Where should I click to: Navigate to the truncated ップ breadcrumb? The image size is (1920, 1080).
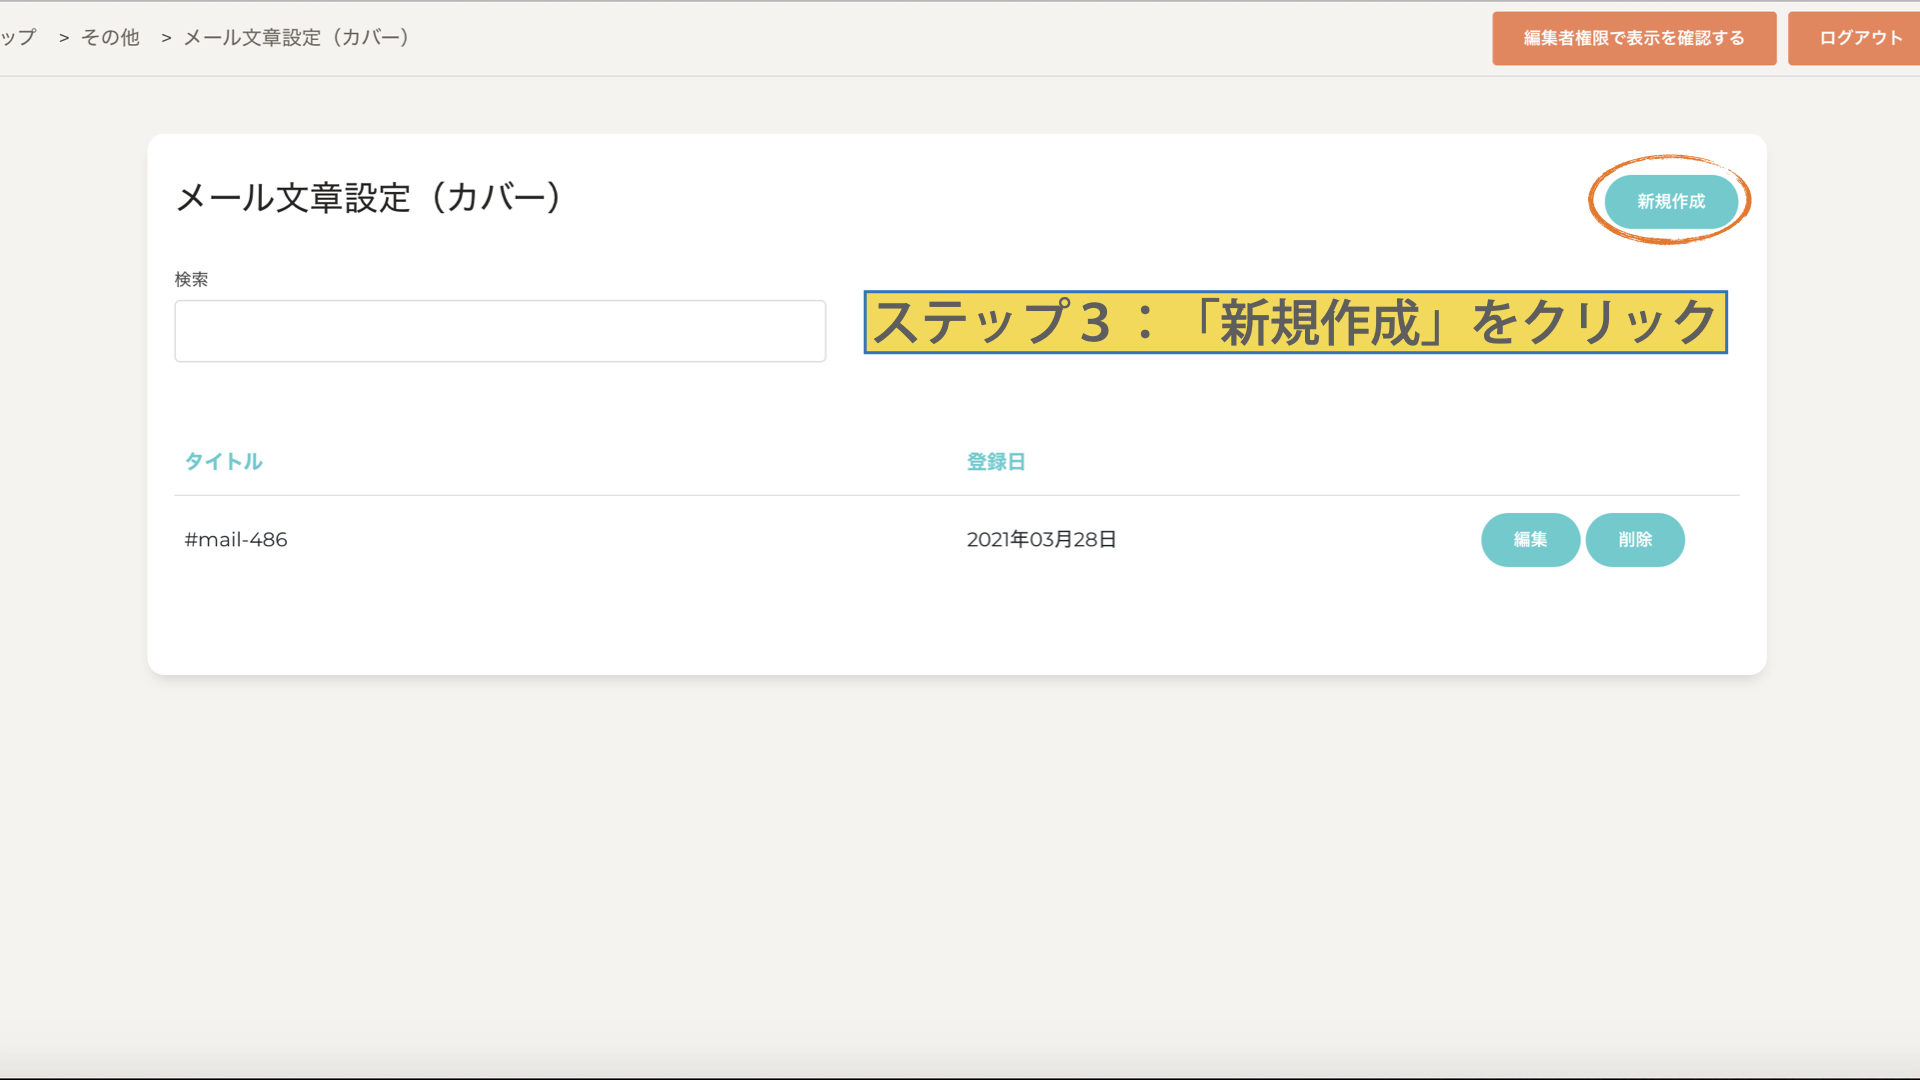[18, 38]
